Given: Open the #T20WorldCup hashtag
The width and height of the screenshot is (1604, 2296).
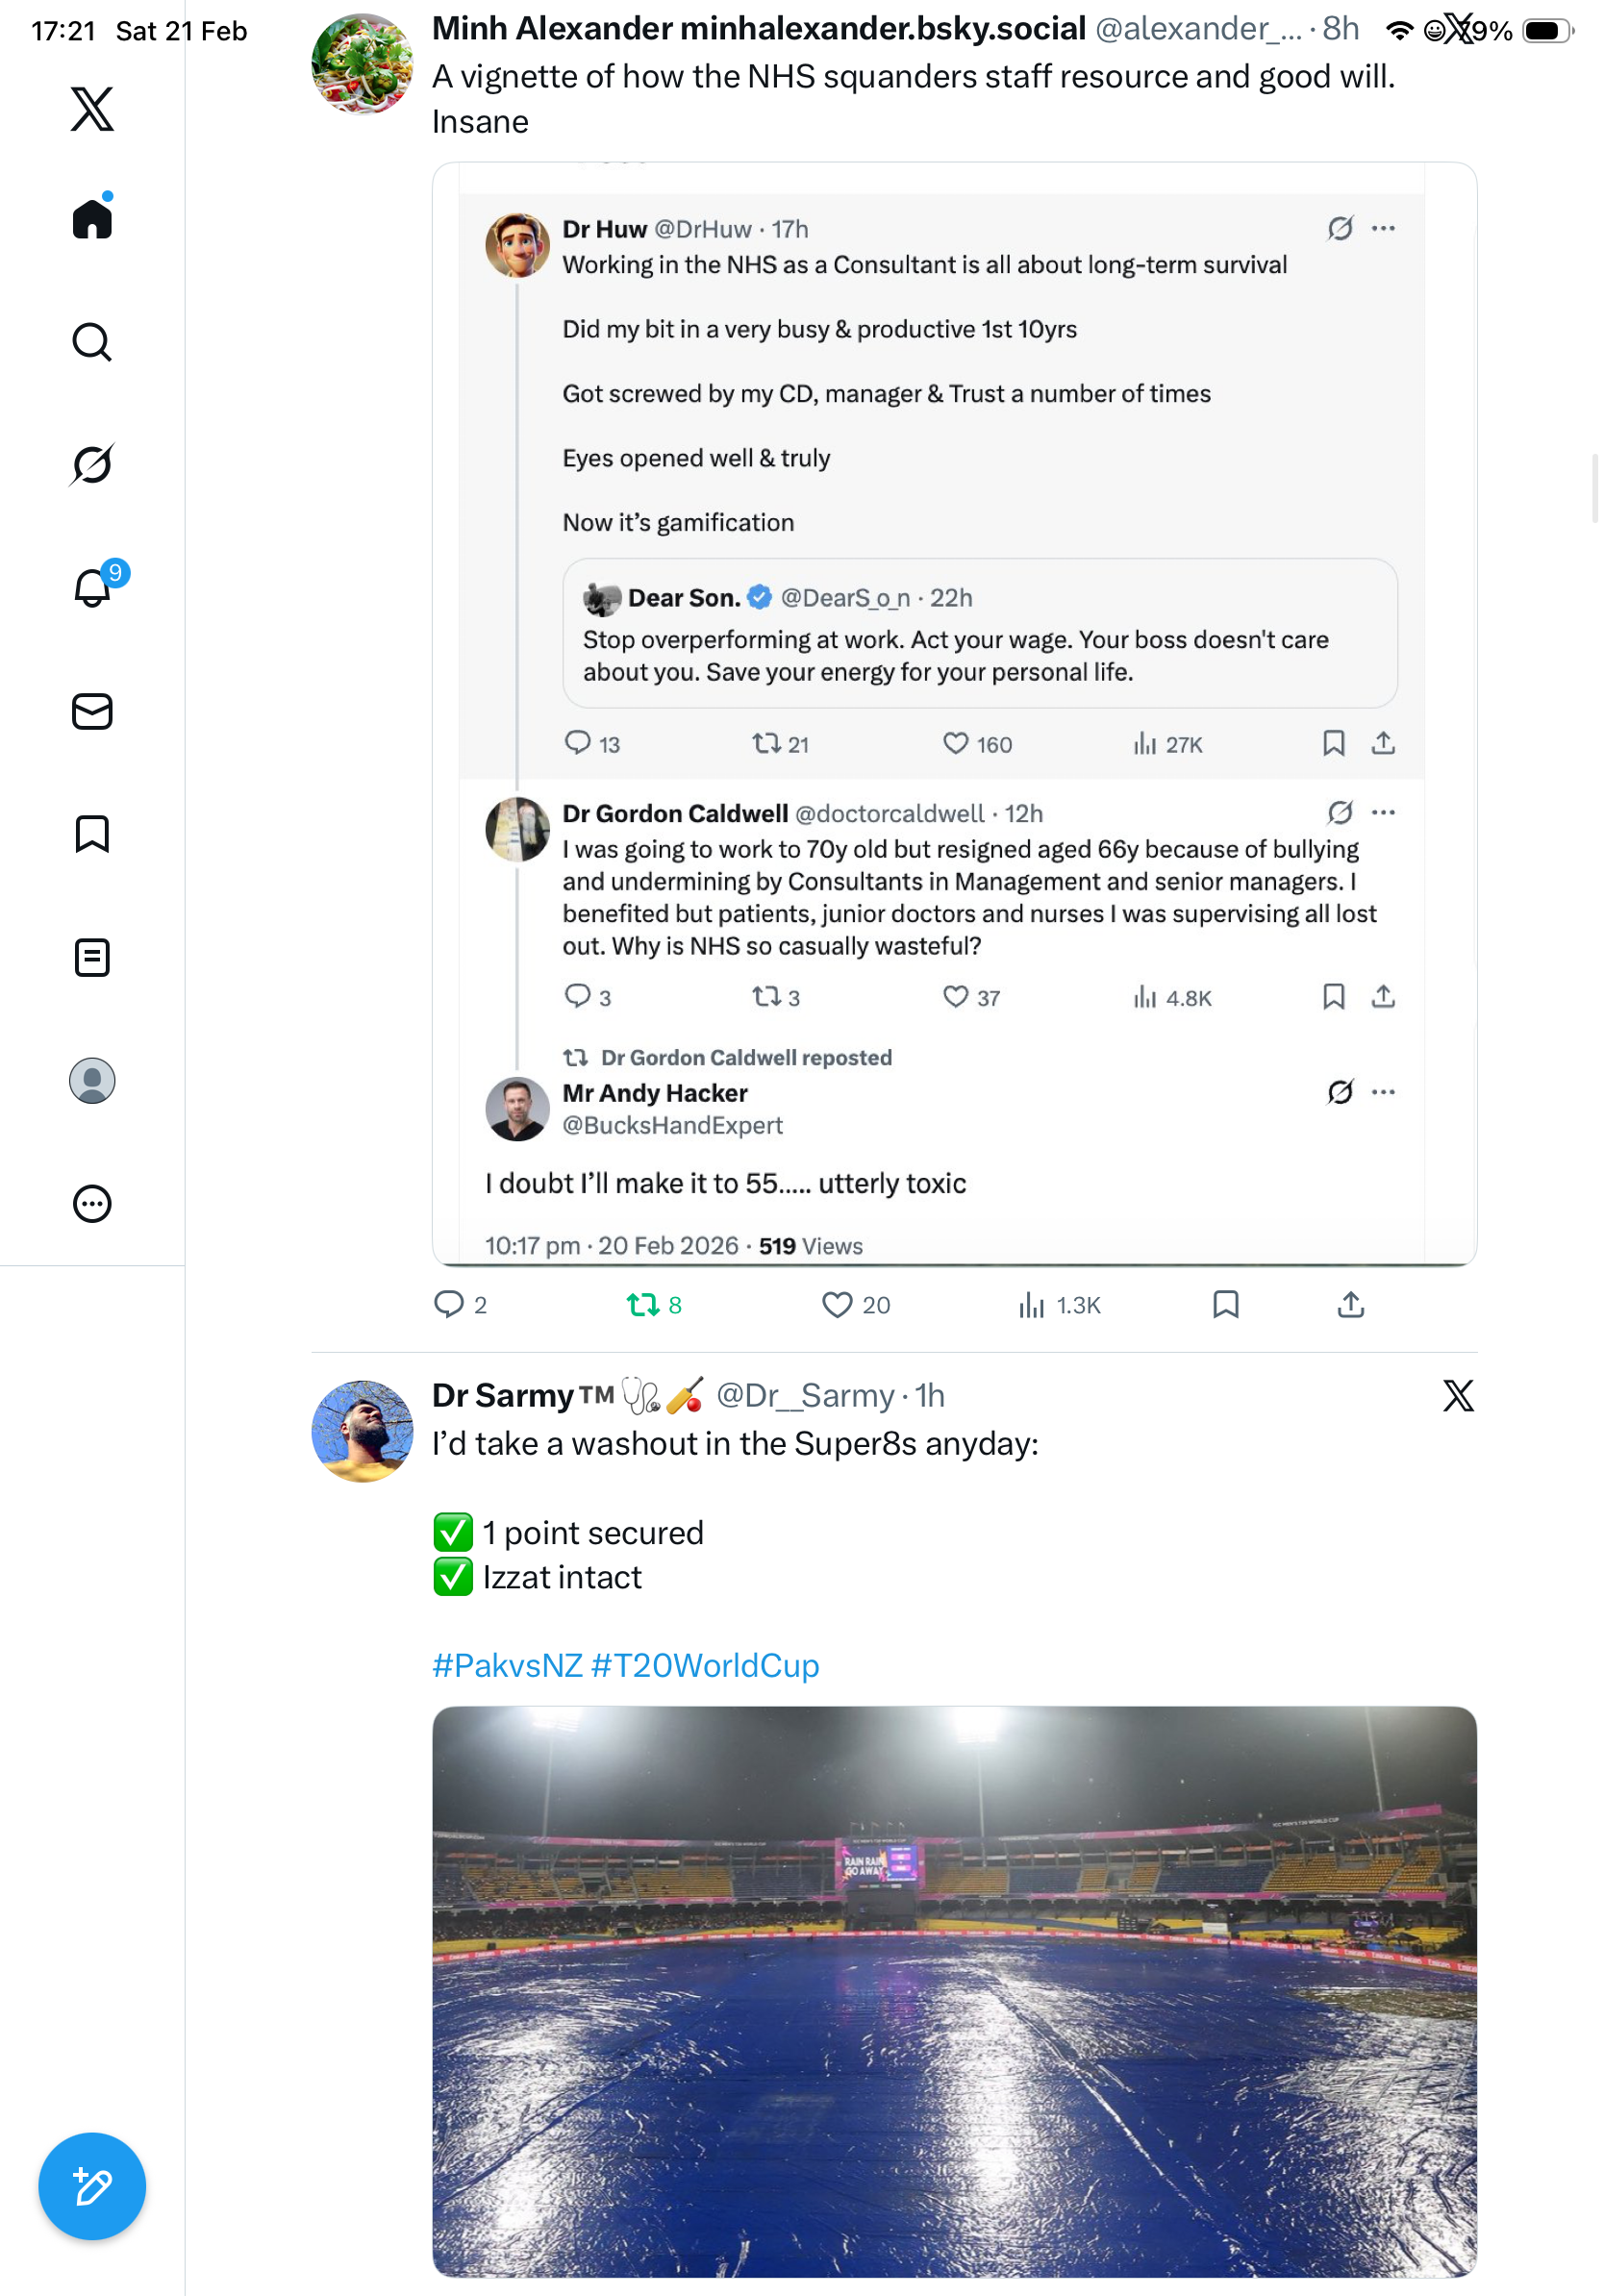Looking at the screenshot, I should pos(705,1666).
